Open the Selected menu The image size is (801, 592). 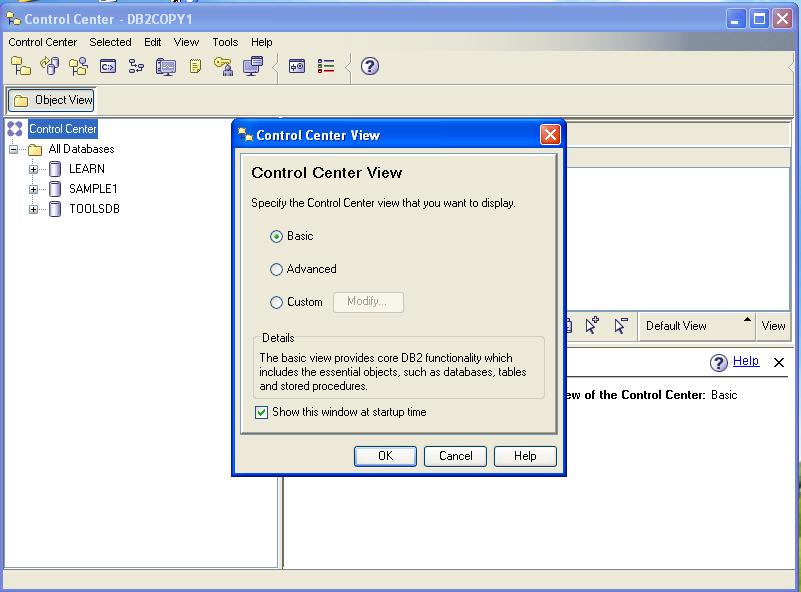(x=110, y=42)
